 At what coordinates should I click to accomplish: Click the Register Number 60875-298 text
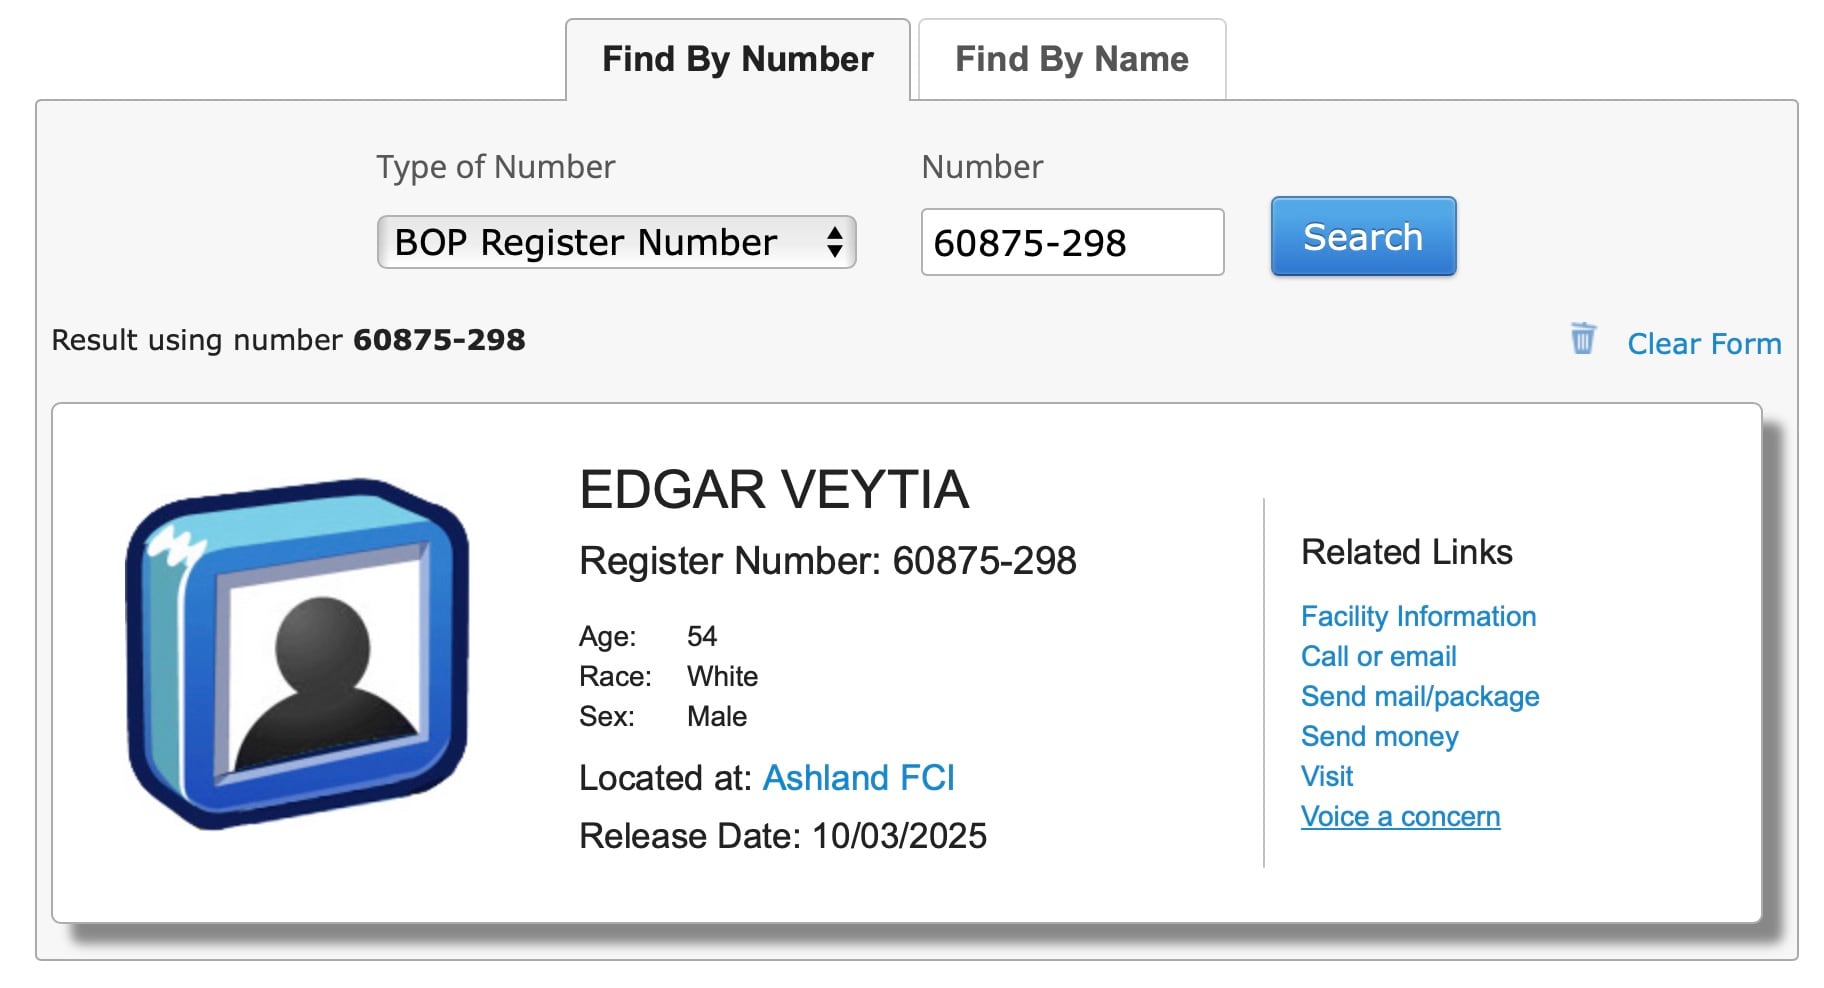[x=827, y=561]
